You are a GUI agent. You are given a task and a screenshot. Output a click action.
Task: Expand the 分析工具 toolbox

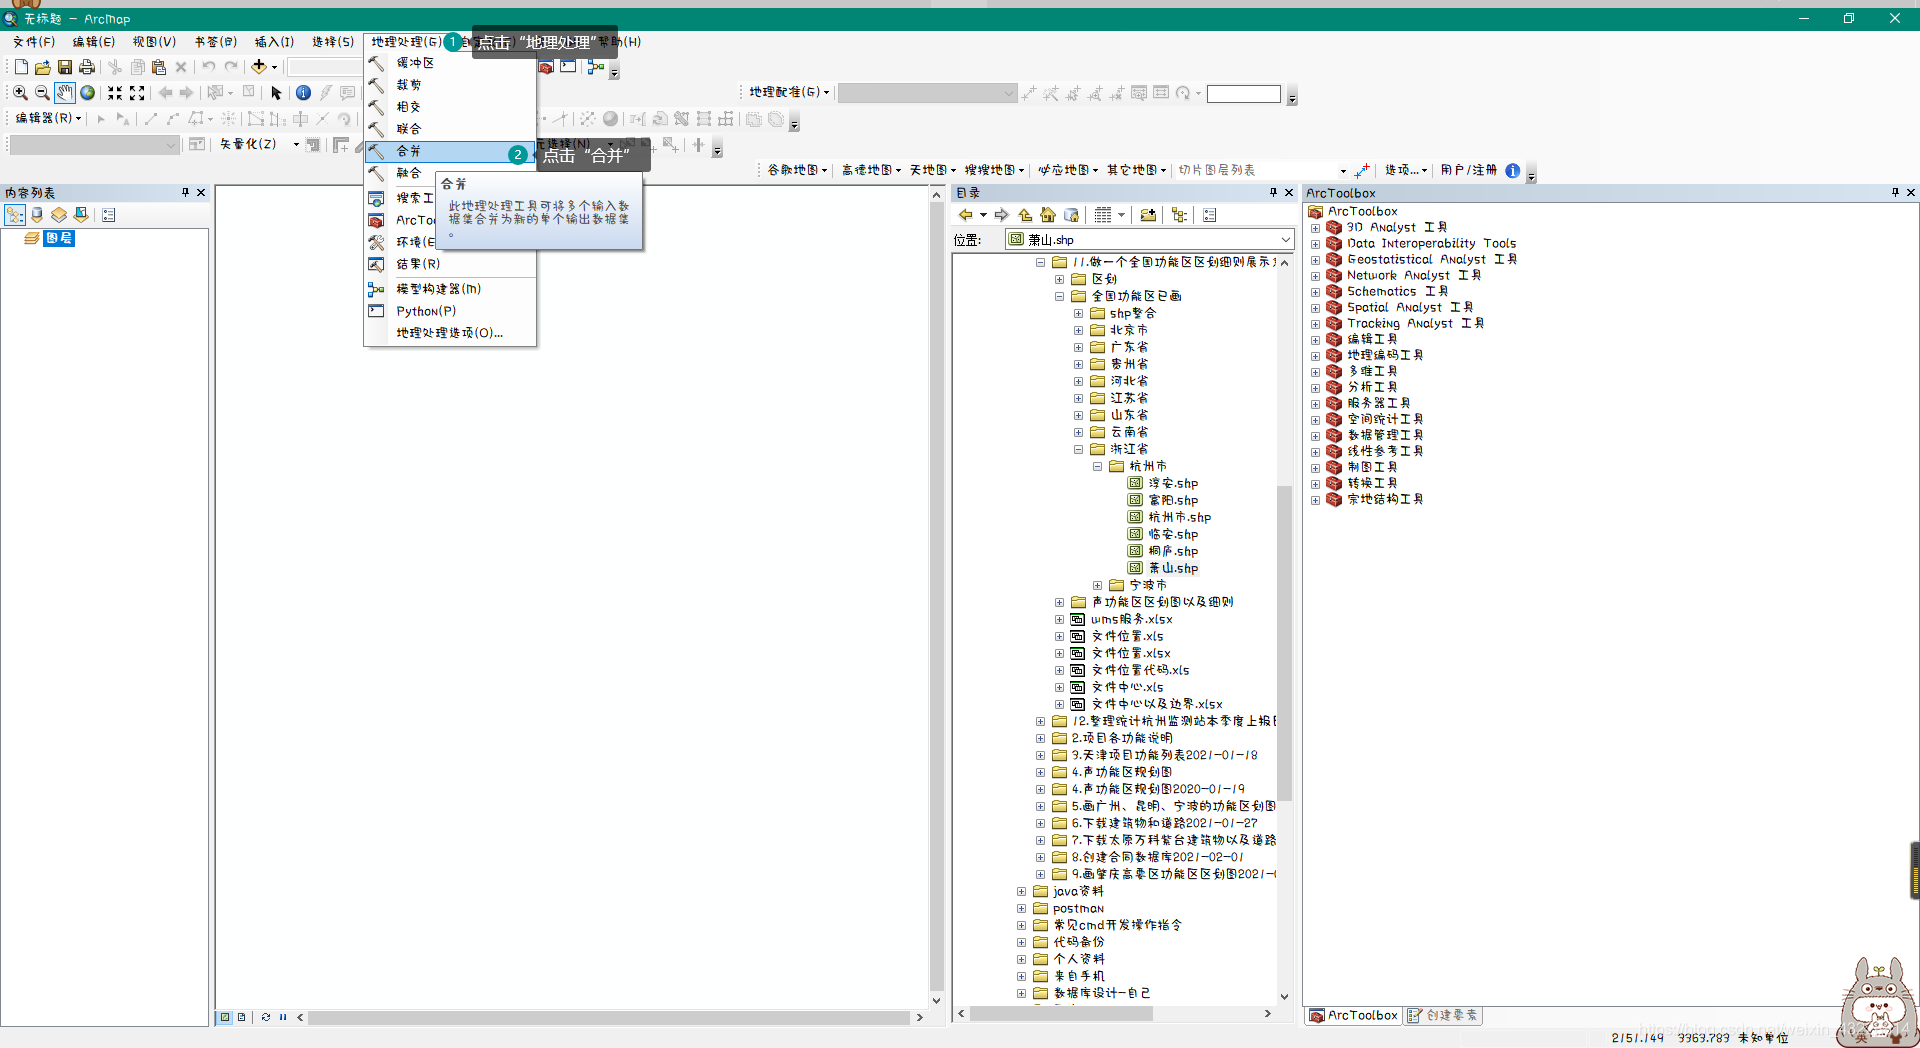1316,388
